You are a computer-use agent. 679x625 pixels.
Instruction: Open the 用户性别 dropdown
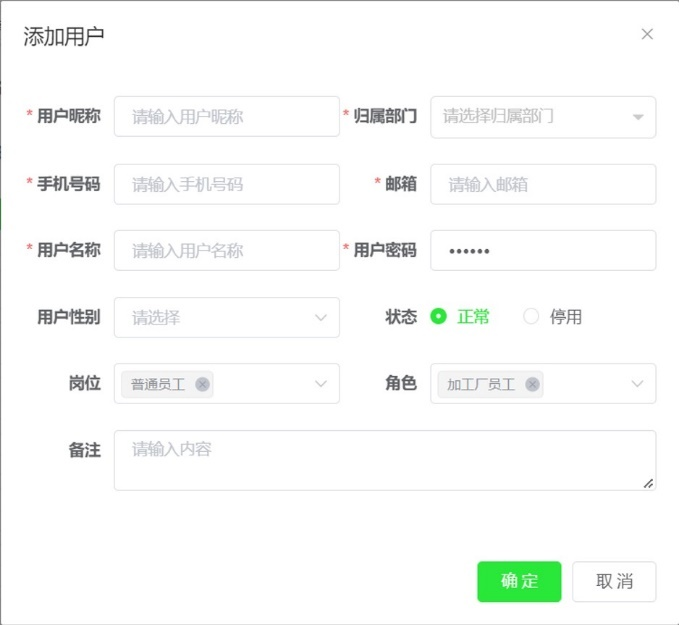pyautogui.click(x=226, y=317)
